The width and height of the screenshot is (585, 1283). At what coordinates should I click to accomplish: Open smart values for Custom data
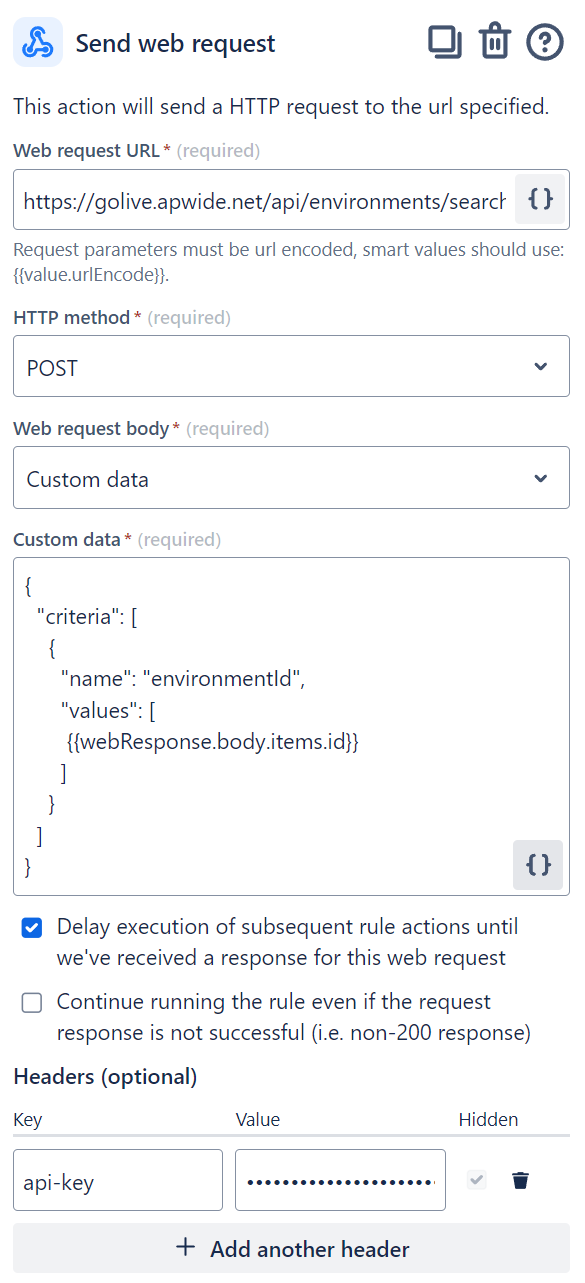[538, 865]
